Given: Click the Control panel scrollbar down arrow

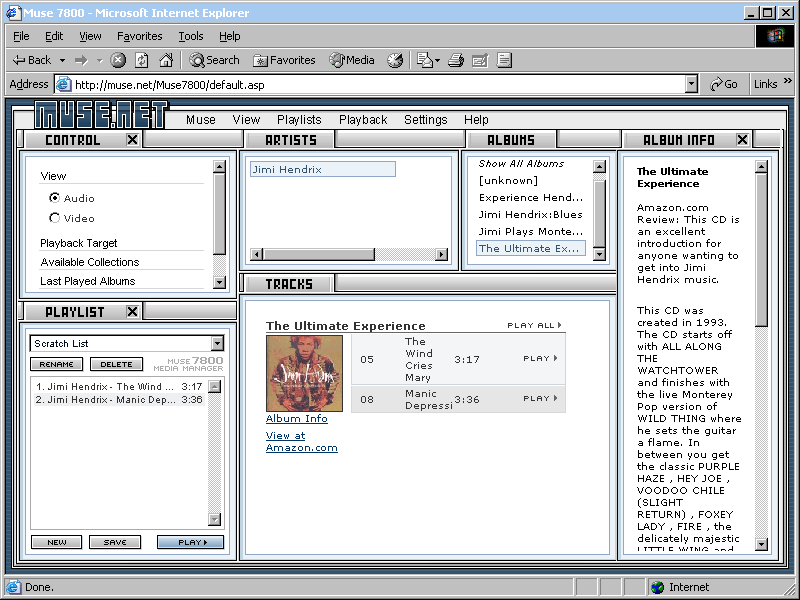Looking at the screenshot, I should coord(219,282).
